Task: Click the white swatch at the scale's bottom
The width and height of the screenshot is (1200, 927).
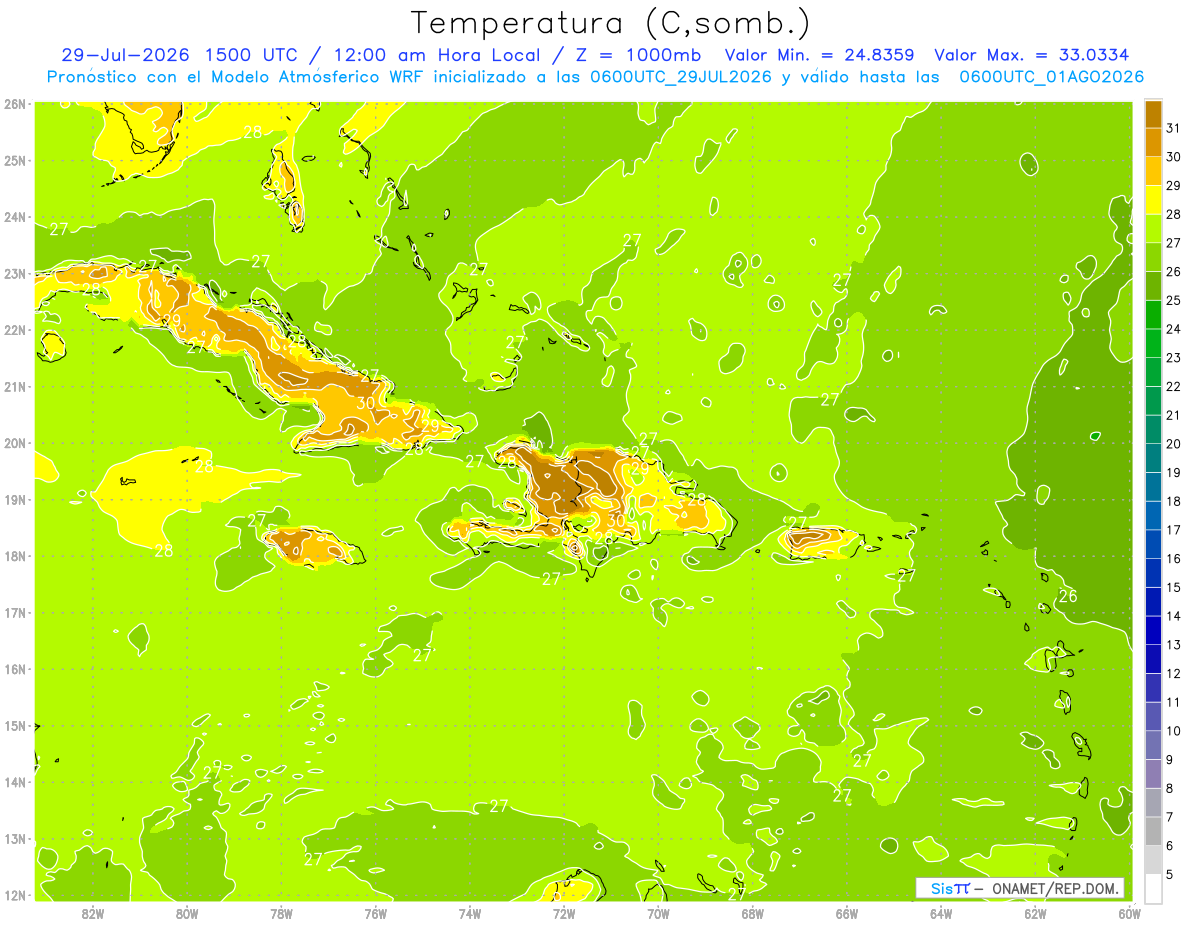Action: click(1153, 888)
